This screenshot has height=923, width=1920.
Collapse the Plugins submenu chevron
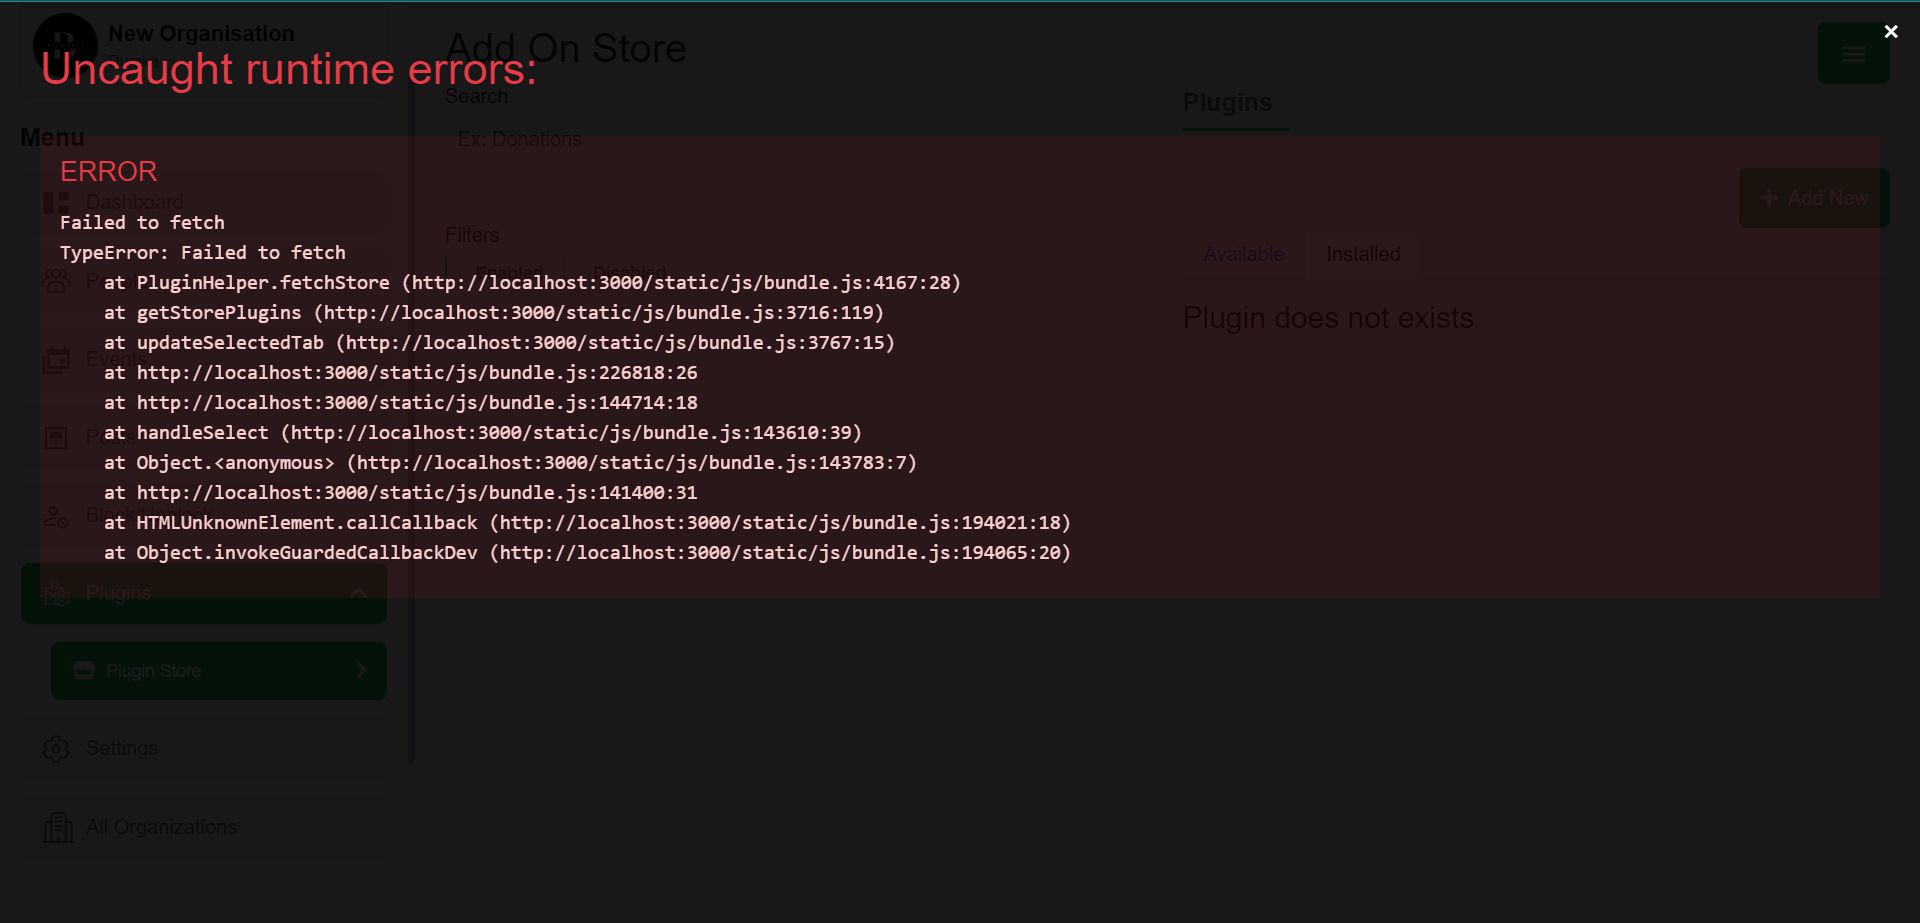[359, 592]
